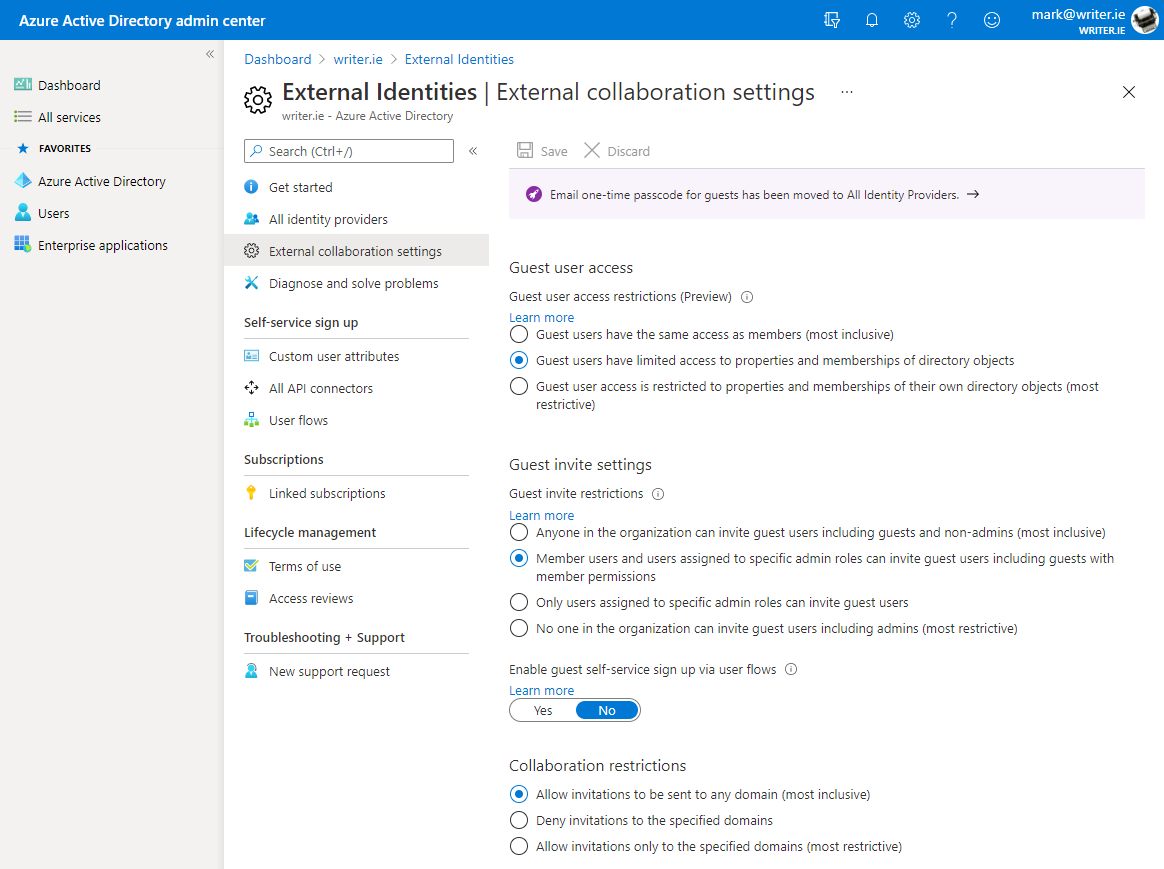Collapse the External Identities resource menu

473,151
